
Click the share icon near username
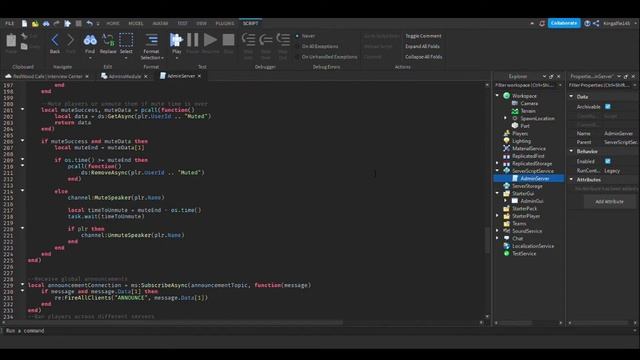coord(596,24)
